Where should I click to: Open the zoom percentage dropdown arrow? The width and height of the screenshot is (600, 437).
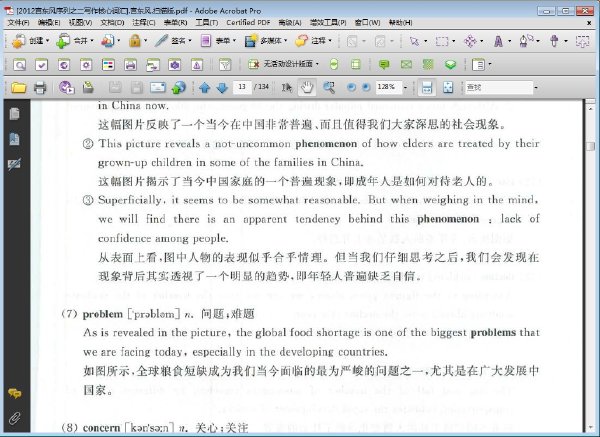405,88
